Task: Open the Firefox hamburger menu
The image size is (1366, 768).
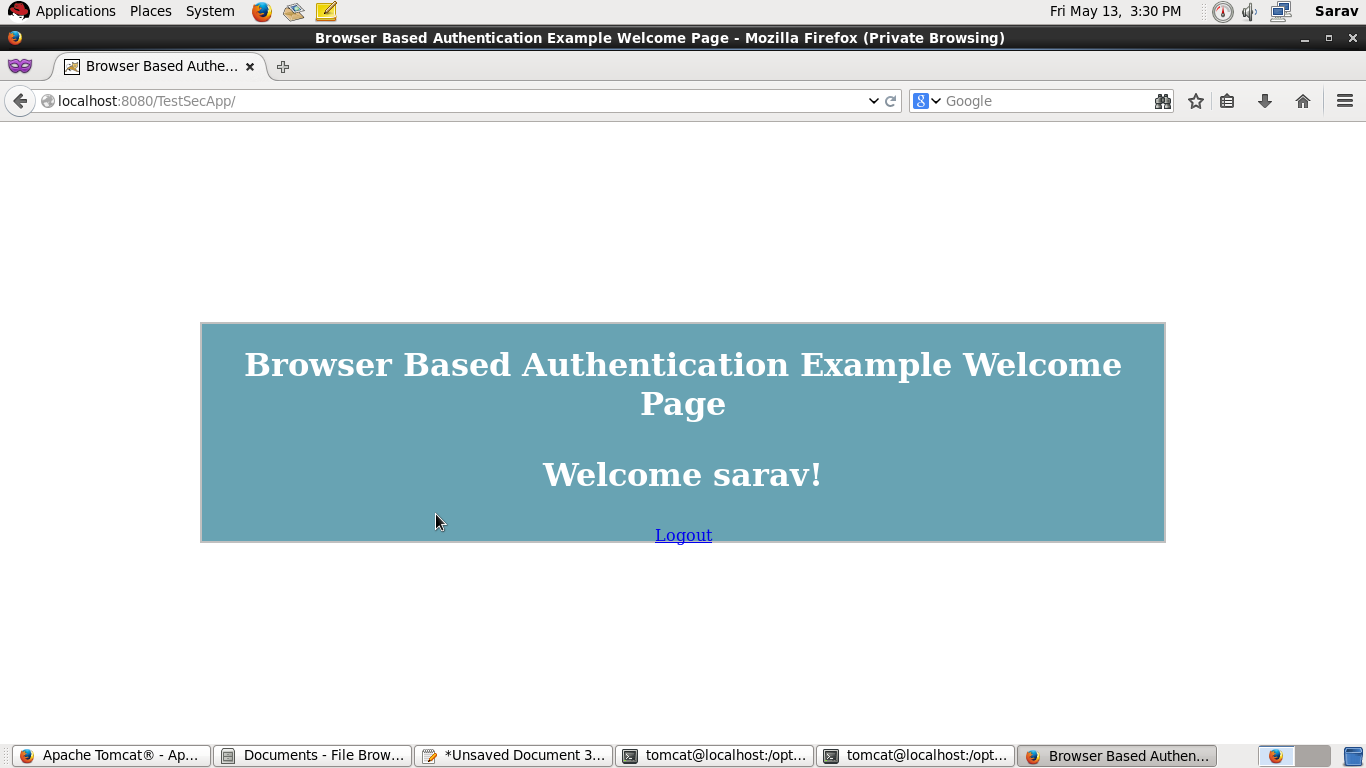Action: pyautogui.click(x=1344, y=100)
